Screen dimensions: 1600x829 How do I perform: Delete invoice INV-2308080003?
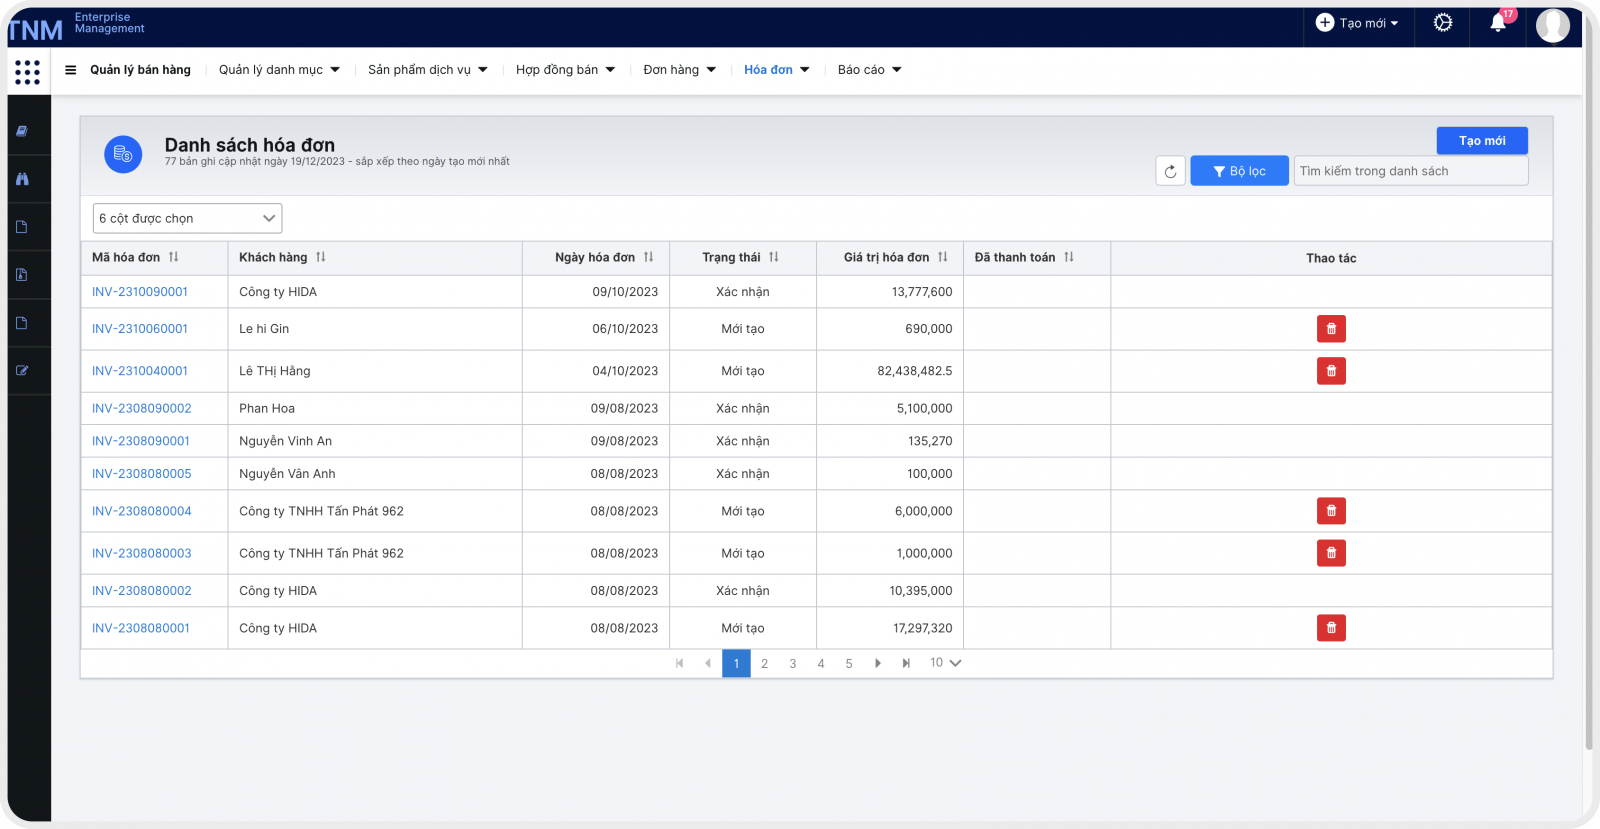1331,553
